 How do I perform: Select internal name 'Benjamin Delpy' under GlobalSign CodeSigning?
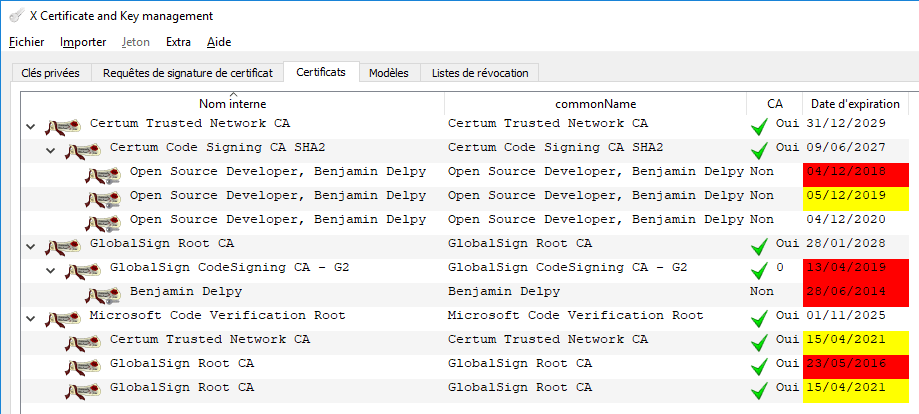click(x=186, y=291)
